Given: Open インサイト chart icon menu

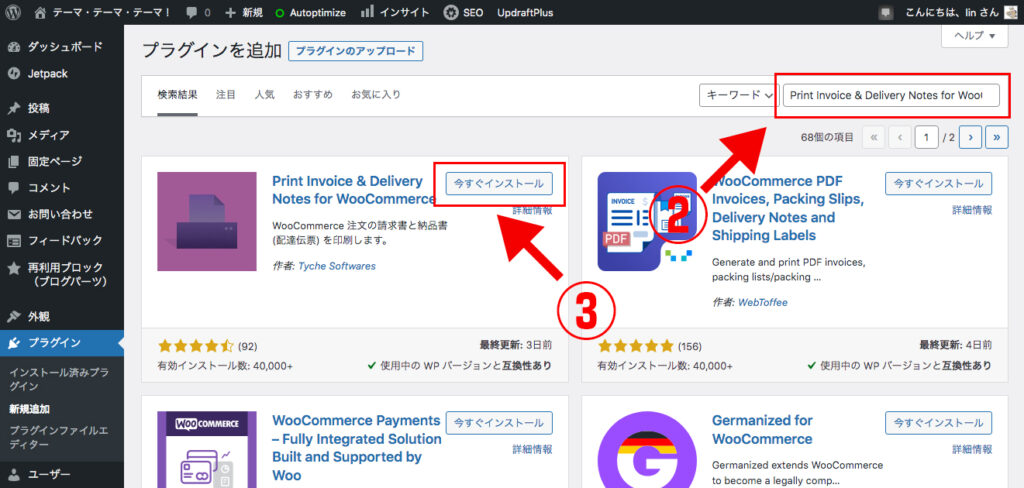Looking at the screenshot, I should 368,11.
